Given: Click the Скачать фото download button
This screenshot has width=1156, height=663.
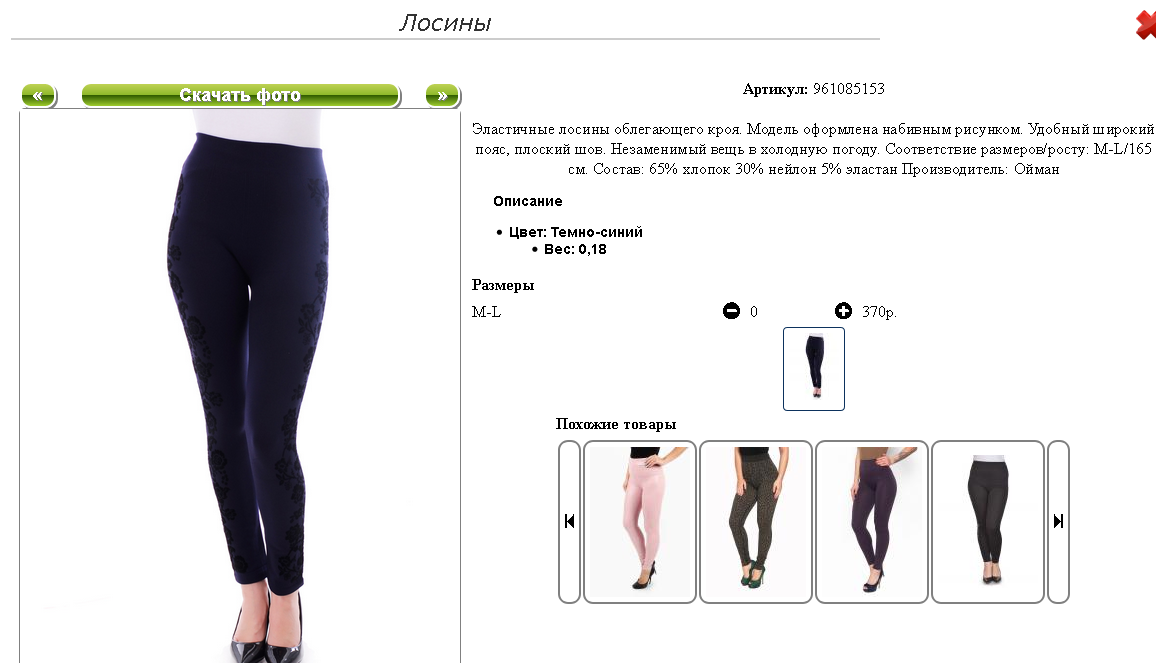Looking at the screenshot, I should 241,95.
